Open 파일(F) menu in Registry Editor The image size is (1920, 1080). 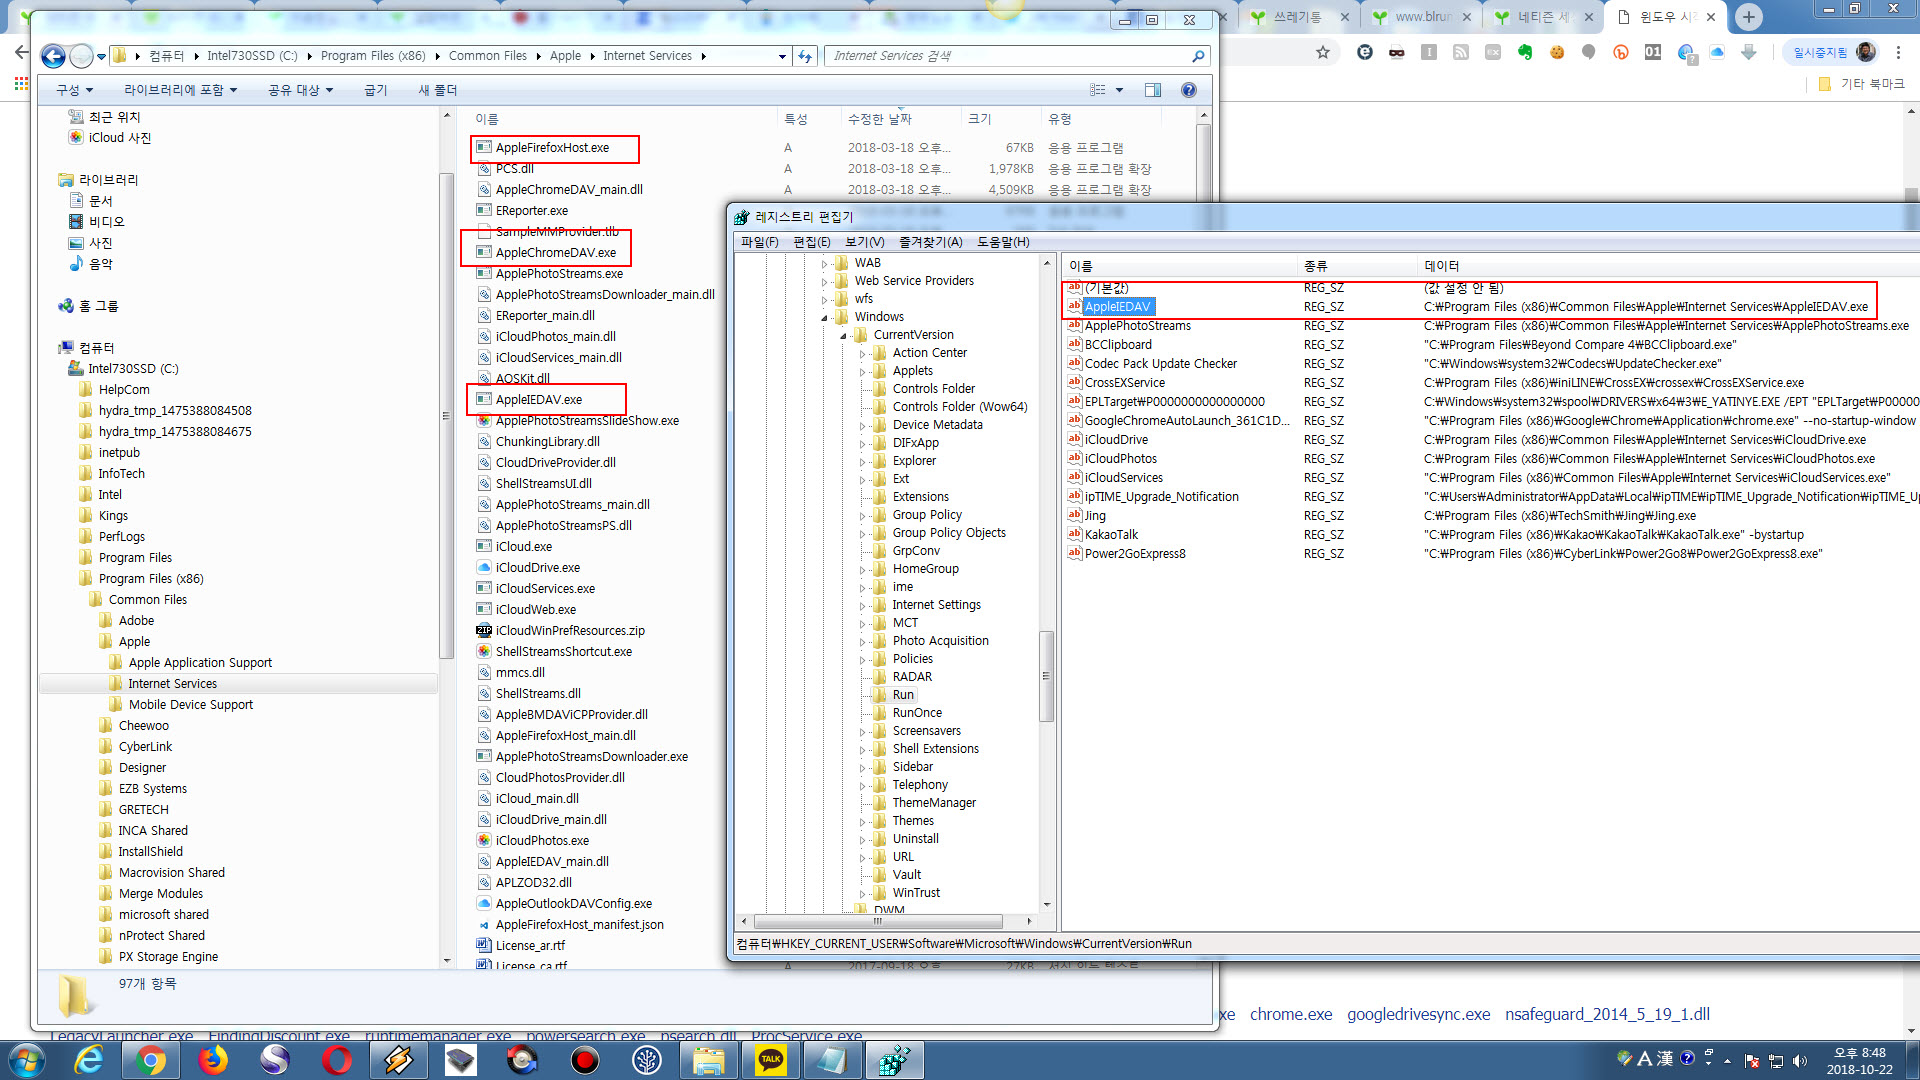[x=760, y=242]
